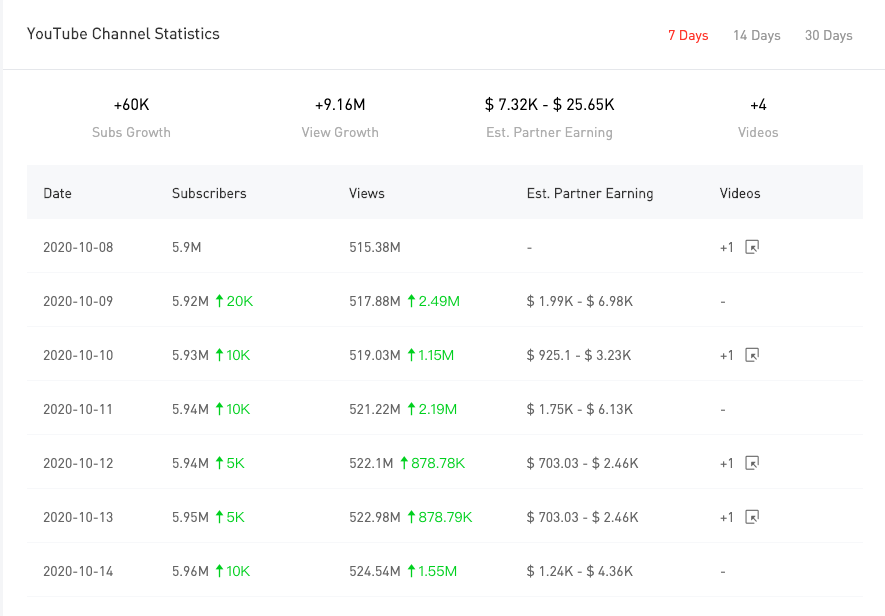Switch to the 7 Days tab
This screenshot has width=885, height=616.
point(688,35)
